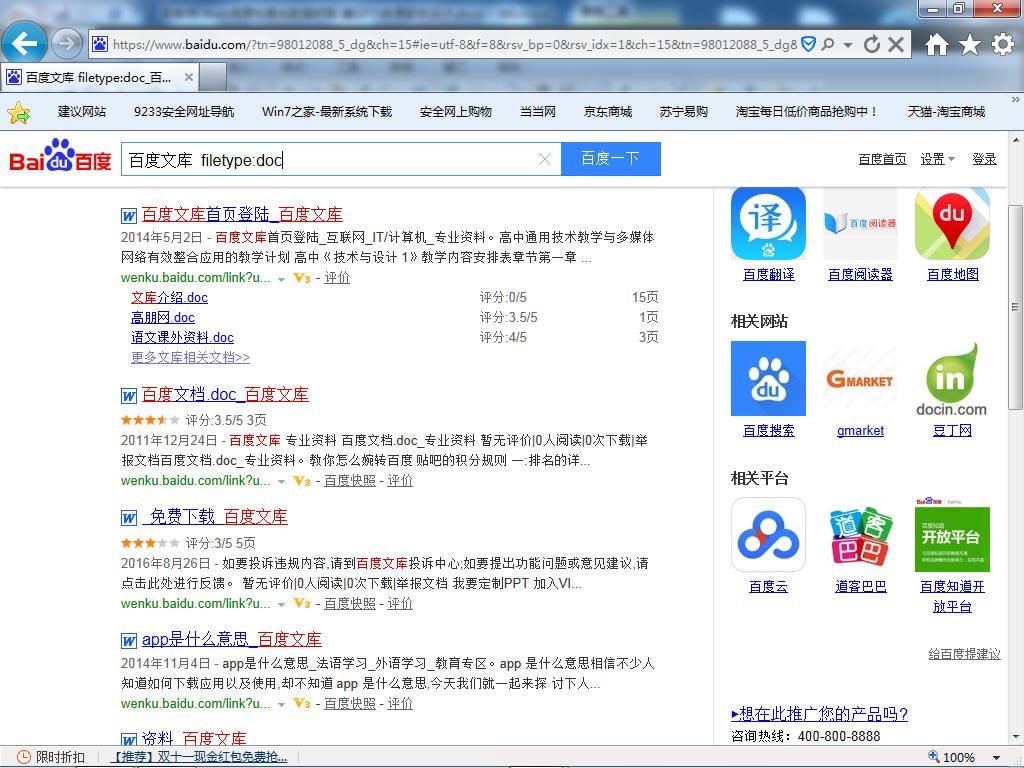Click the add-to-favorites-bar star icon
1024x768 pixels.
click(x=18, y=112)
